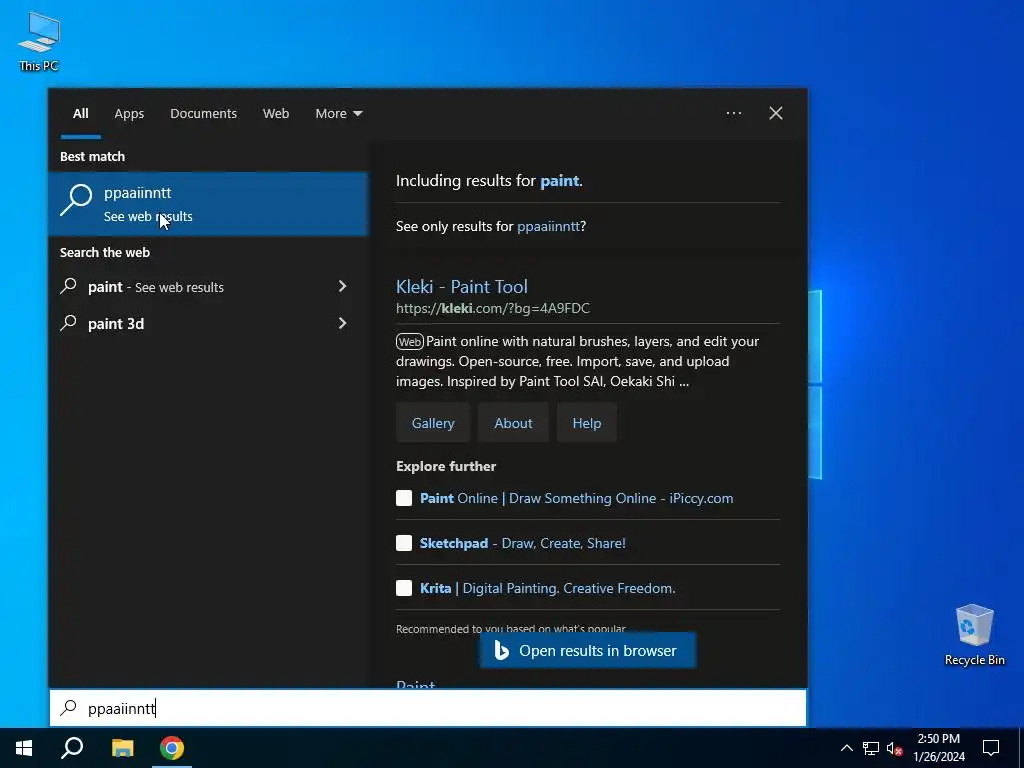This screenshot has width=1024, height=768.
Task: Open search options ellipsis menu
Action: (x=734, y=113)
